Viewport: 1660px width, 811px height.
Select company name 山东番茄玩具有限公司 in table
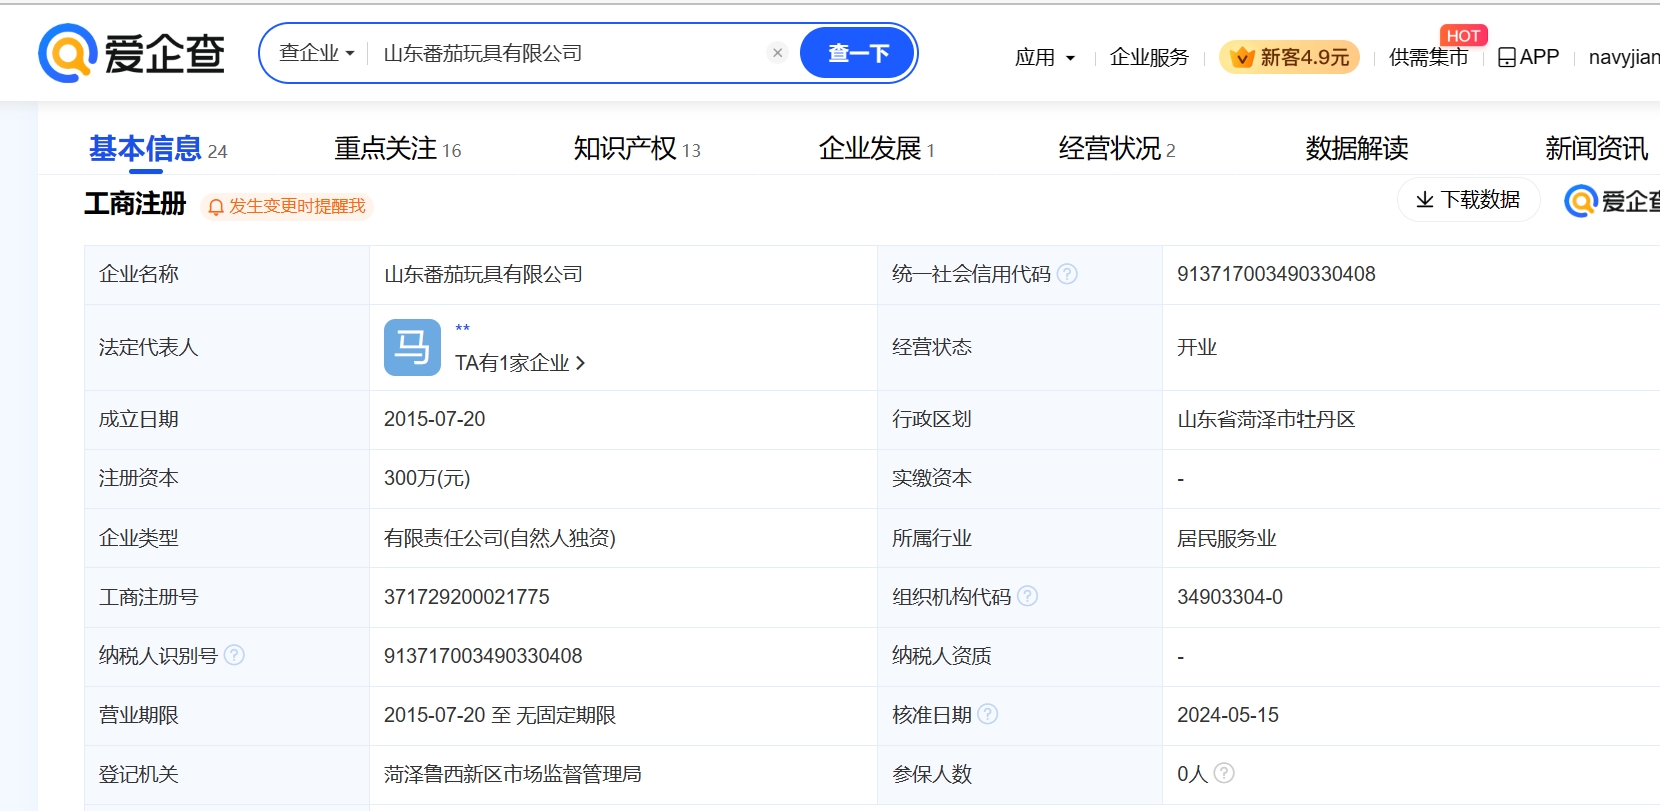click(483, 274)
